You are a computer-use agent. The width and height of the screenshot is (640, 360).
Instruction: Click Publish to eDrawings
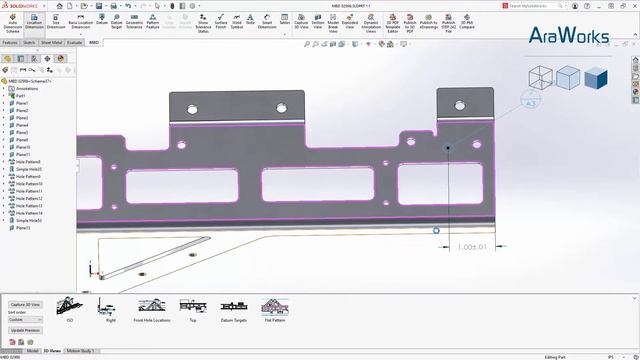pyautogui.click(x=429, y=22)
